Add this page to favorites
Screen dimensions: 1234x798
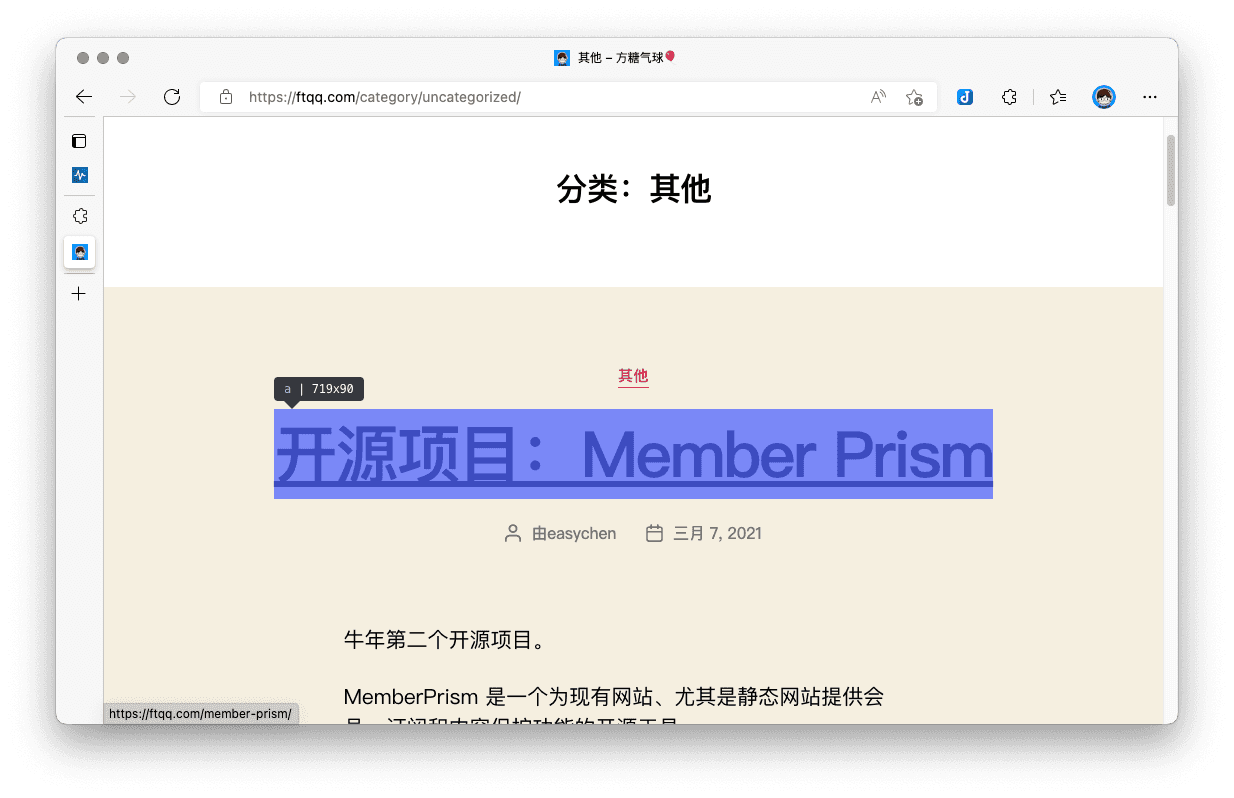(x=914, y=97)
